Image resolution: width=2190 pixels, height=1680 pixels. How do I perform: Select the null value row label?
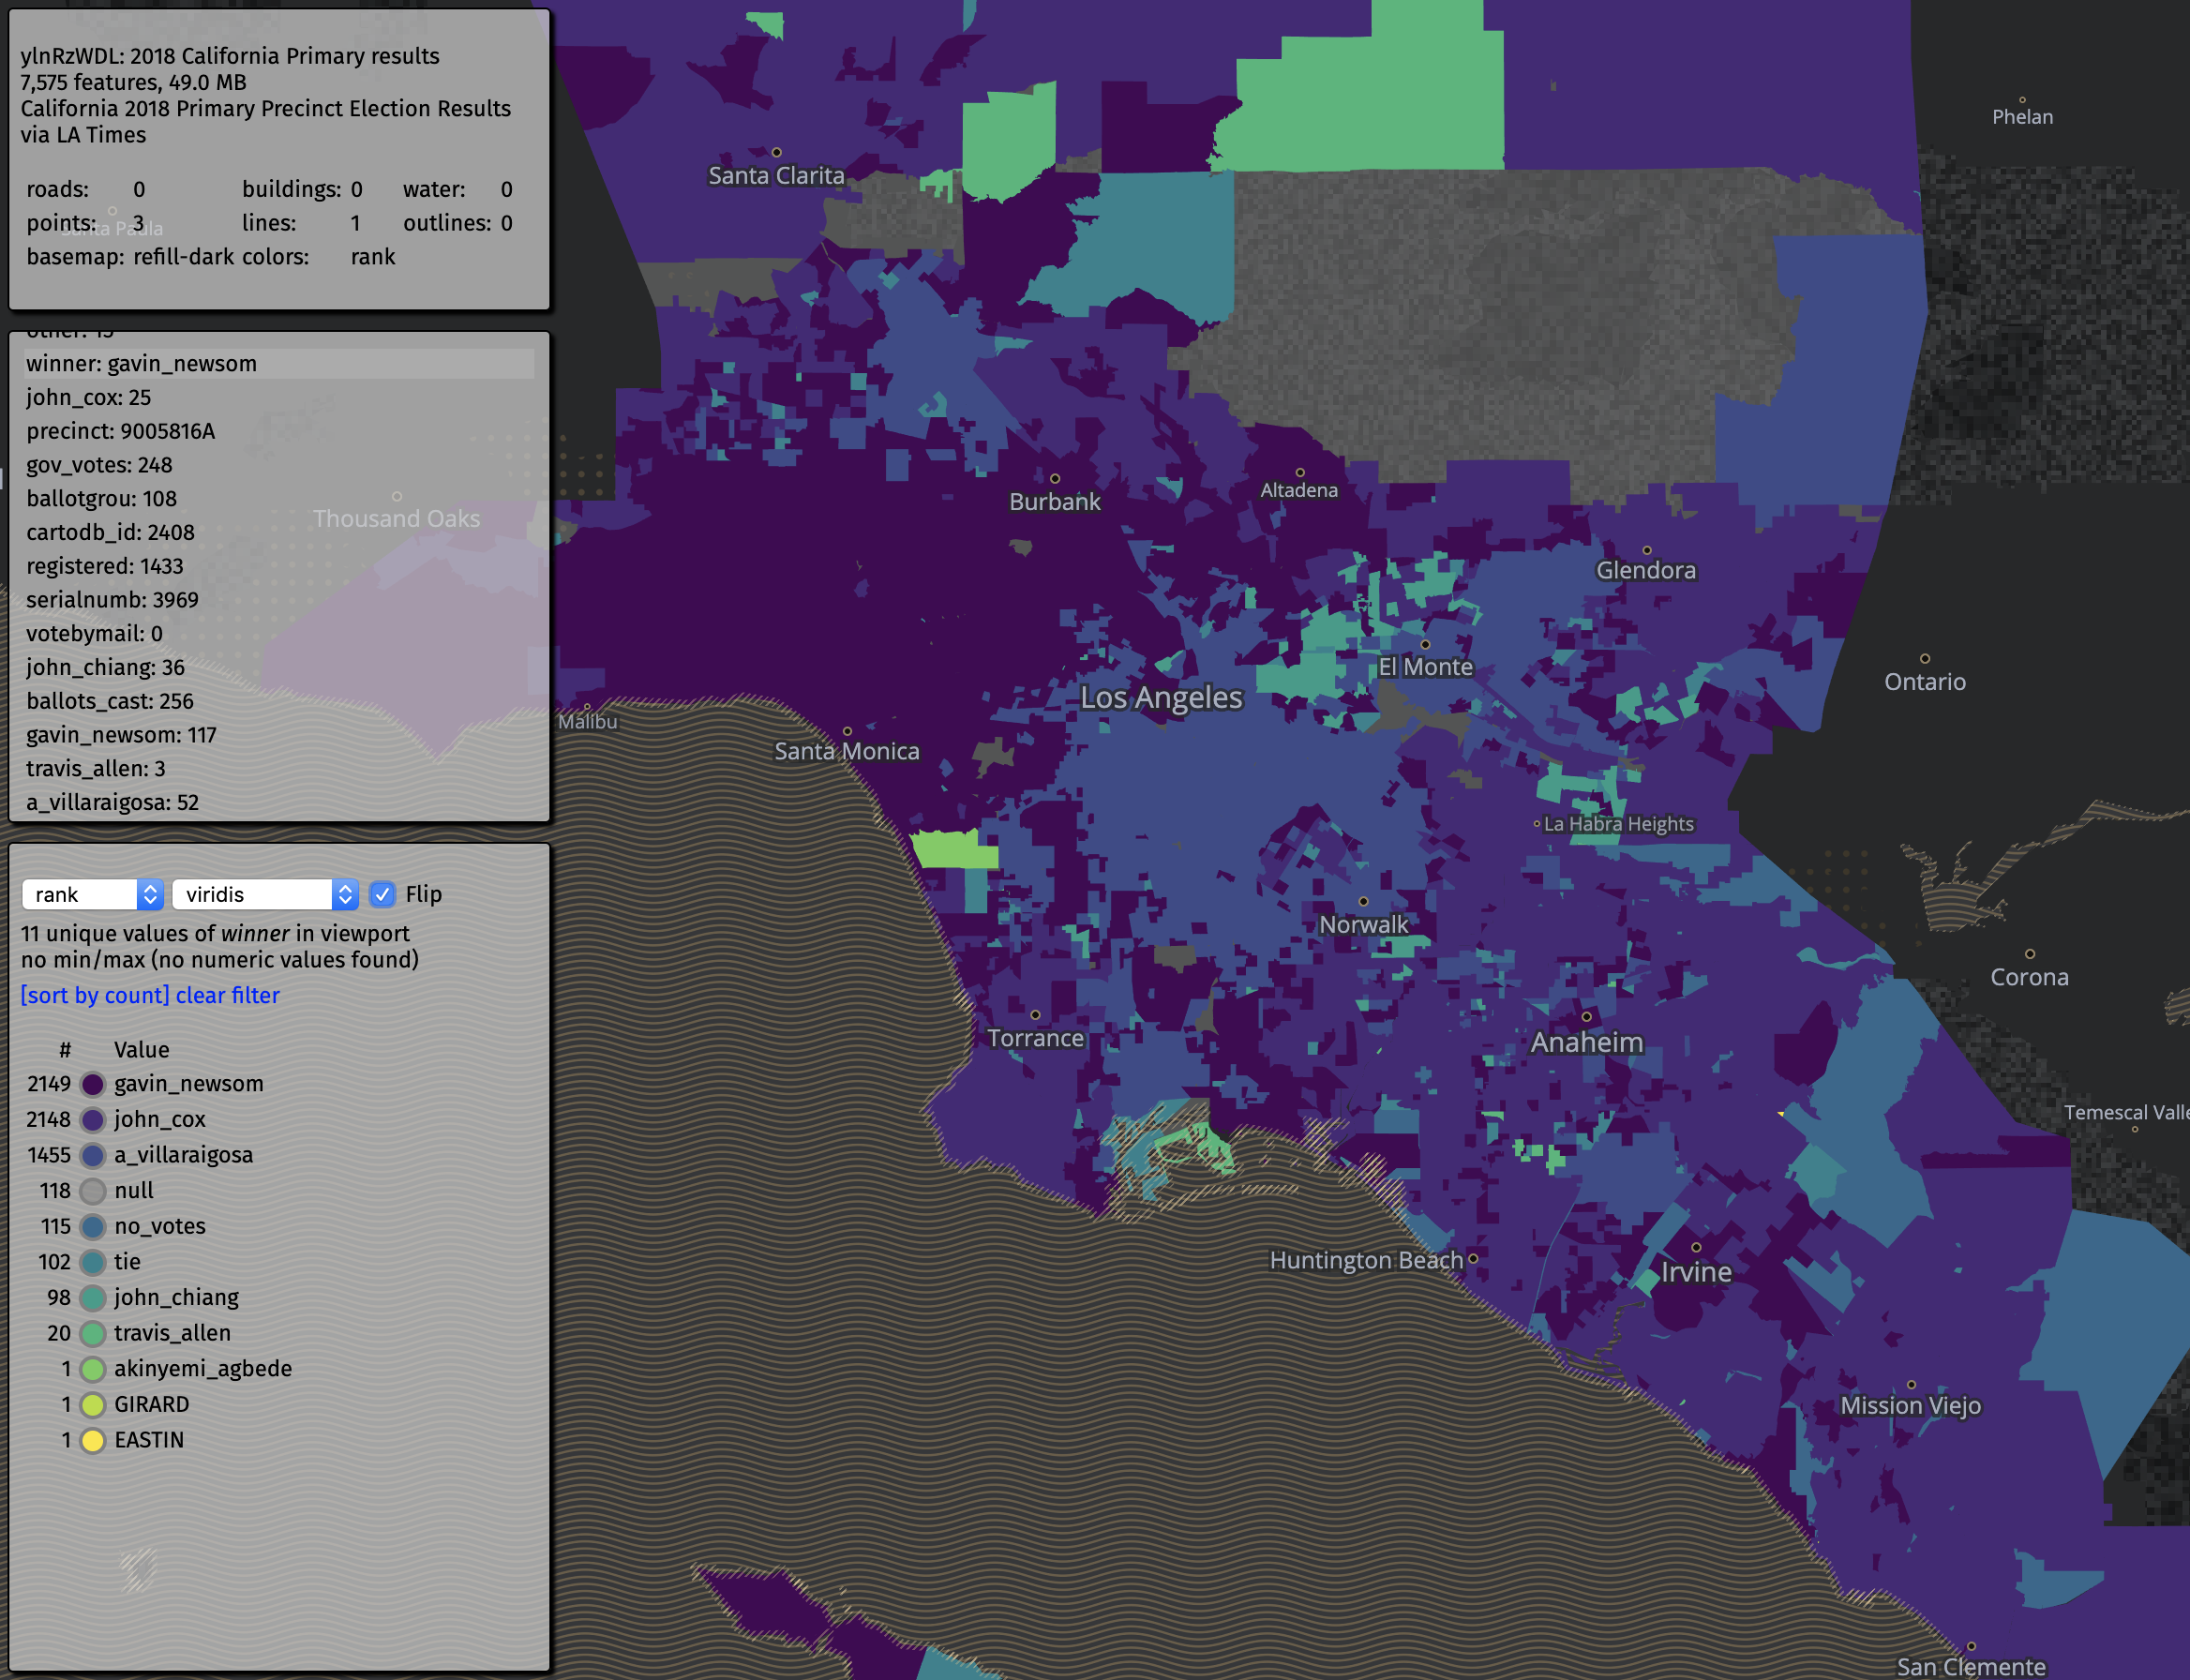[134, 1191]
